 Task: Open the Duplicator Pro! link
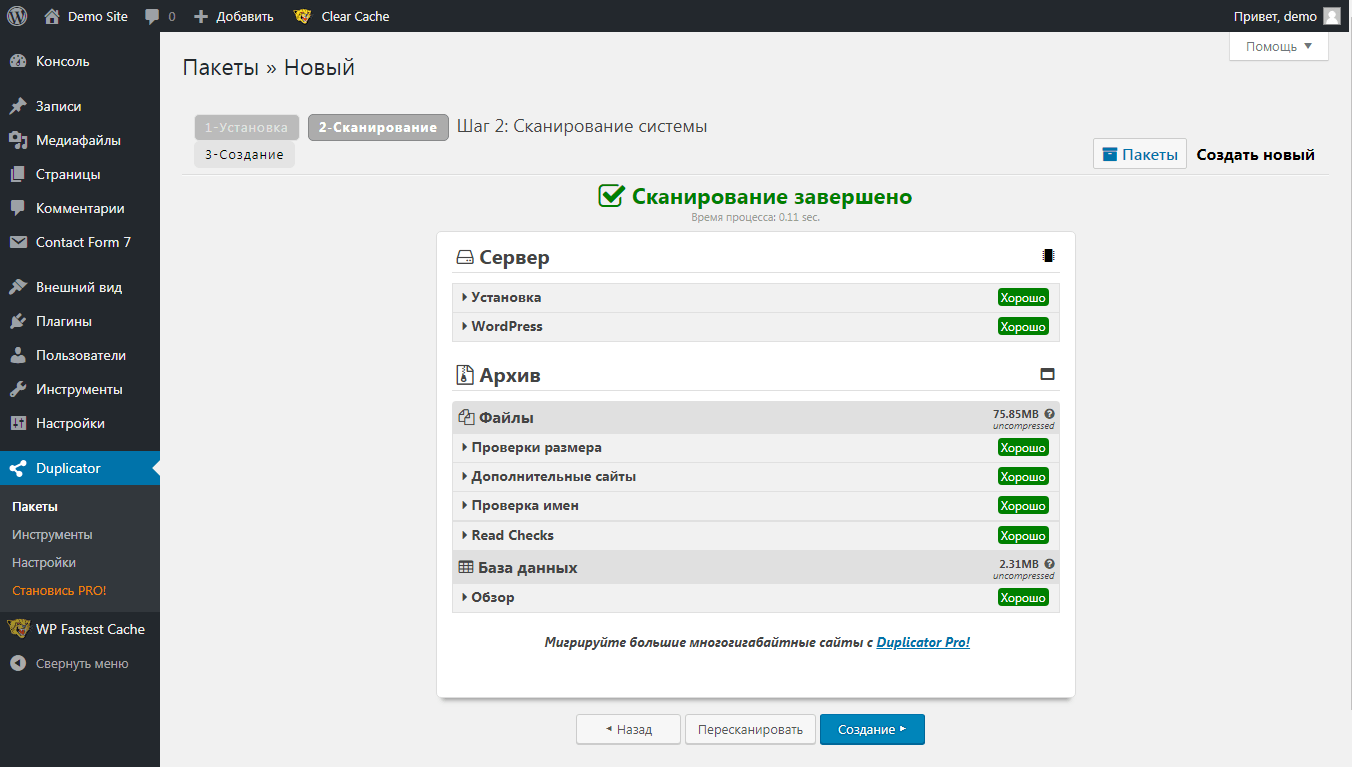[923, 642]
